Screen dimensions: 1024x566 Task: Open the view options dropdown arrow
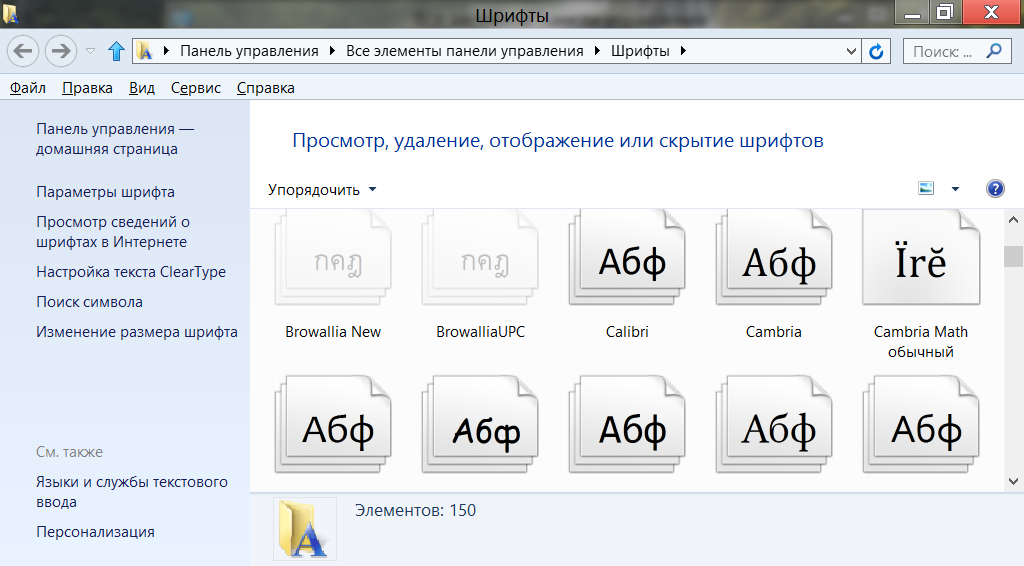point(955,189)
